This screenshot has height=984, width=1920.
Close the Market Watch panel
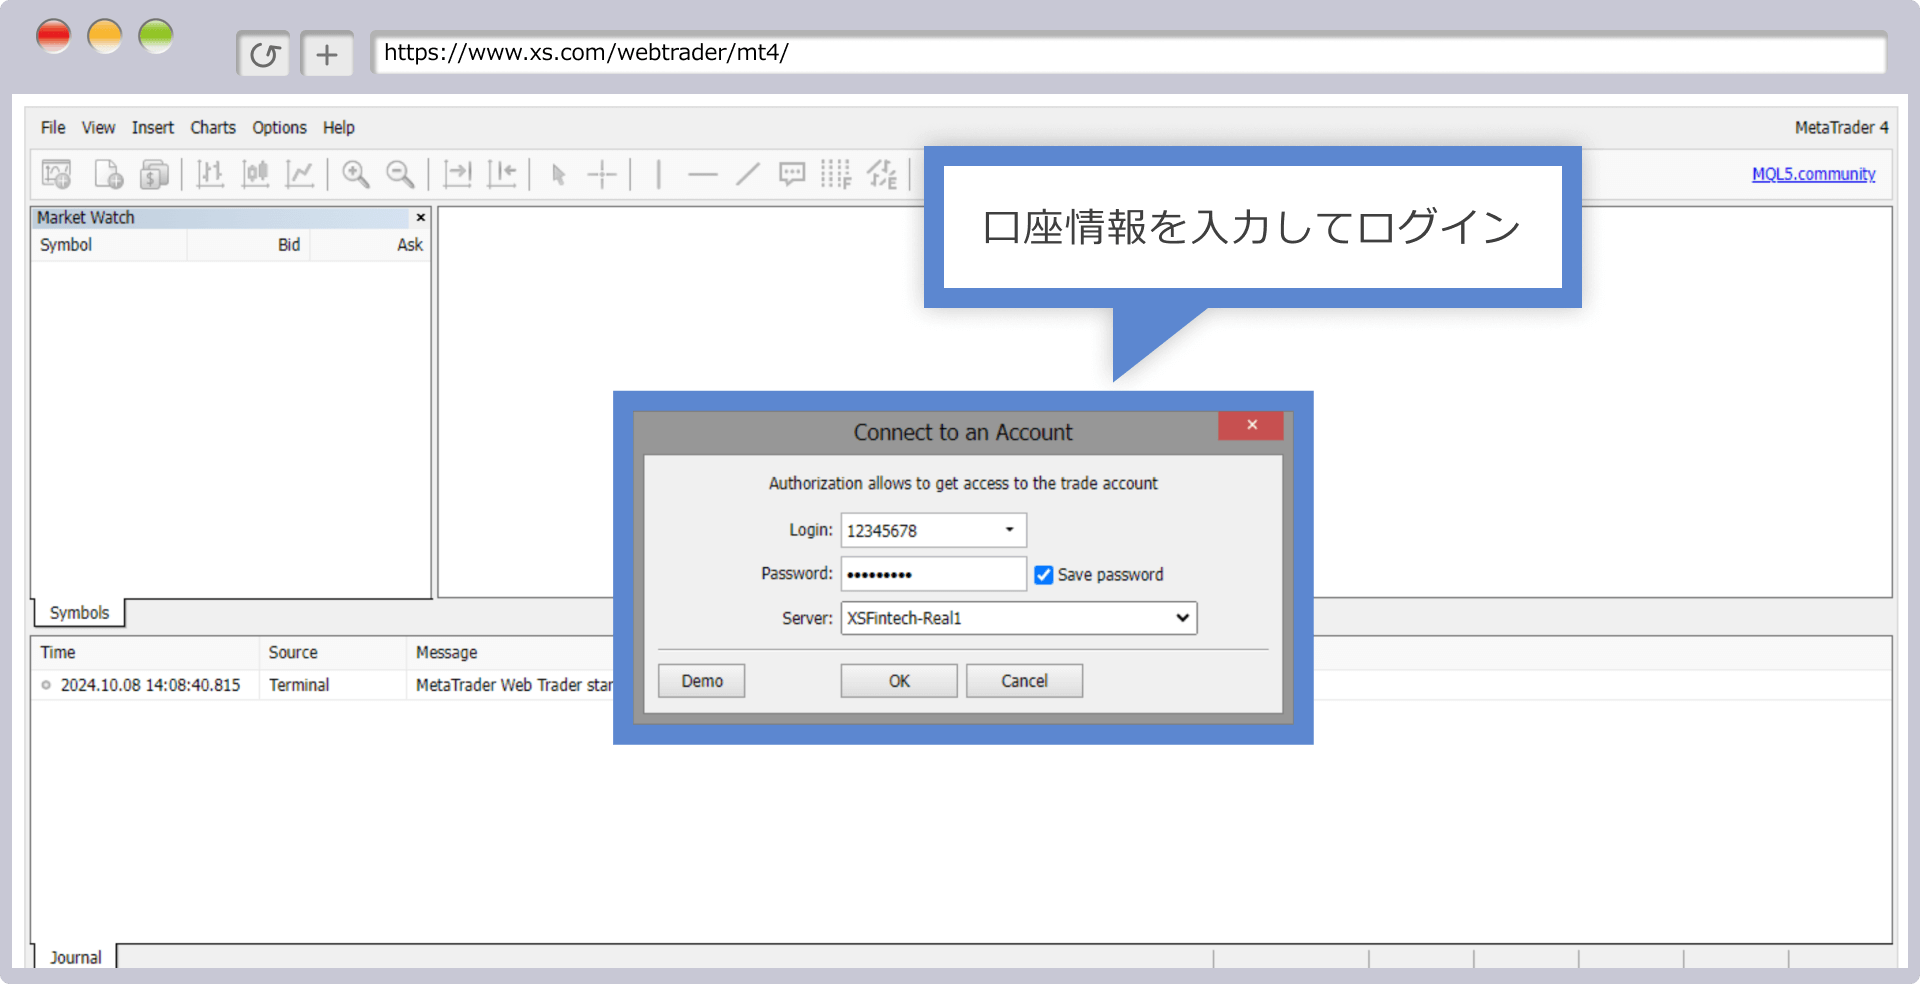421,217
